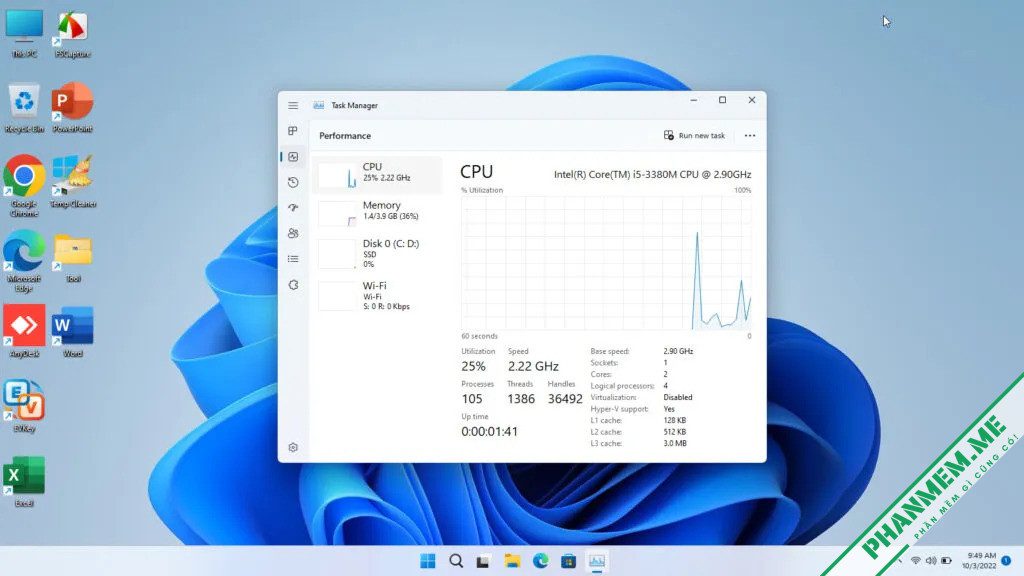Click the 0:00:01:41 up time value
1024x576 pixels.
489,432
